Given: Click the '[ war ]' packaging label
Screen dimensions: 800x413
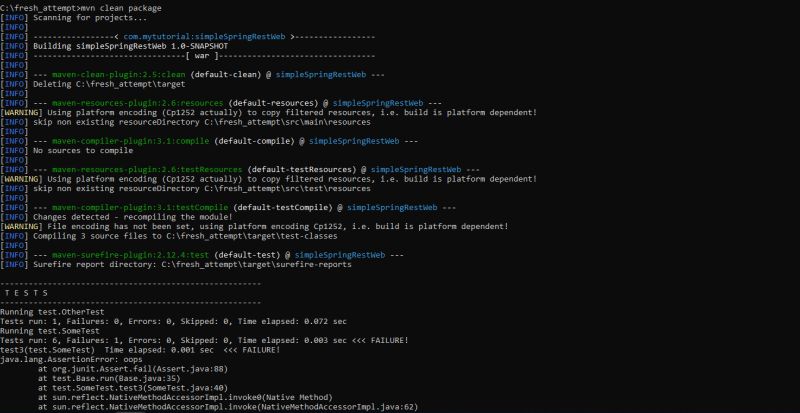Looking at the screenshot, I should (202, 56).
